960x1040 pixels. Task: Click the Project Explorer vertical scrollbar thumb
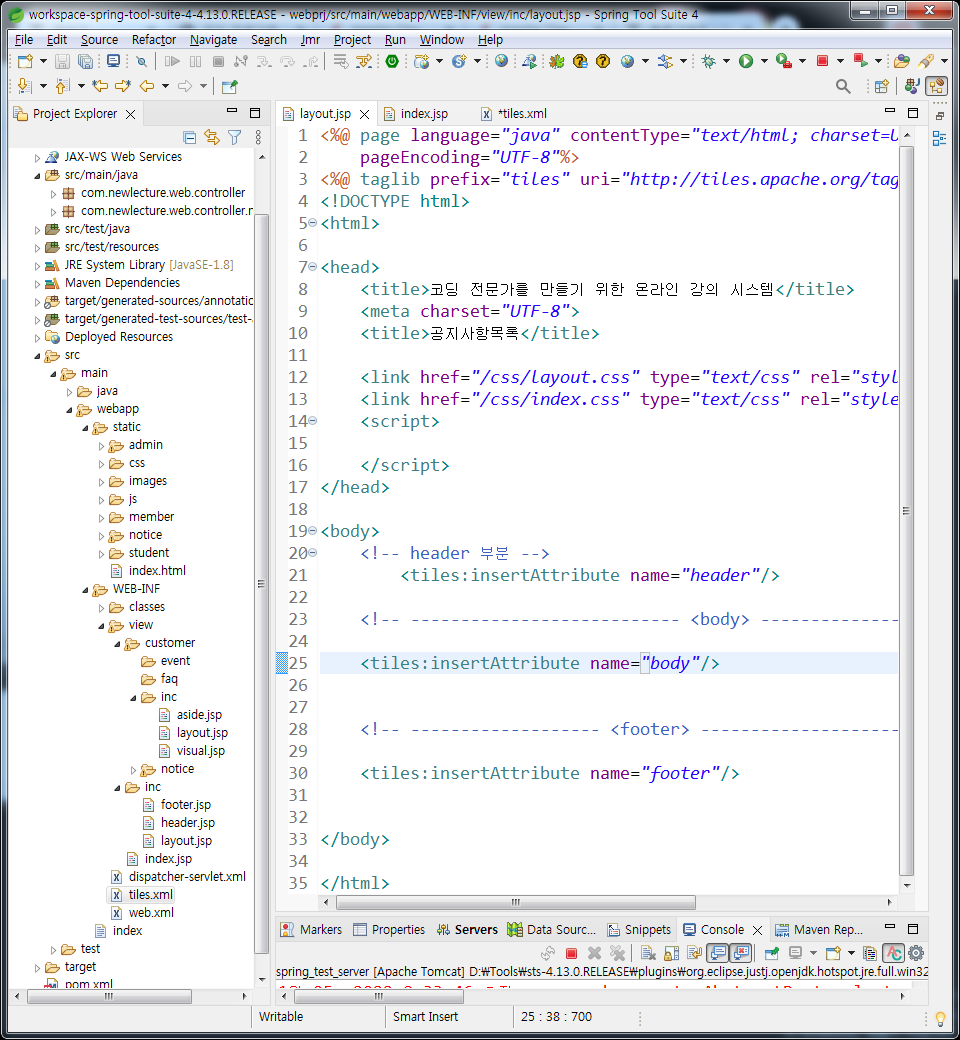click(x=261, y=584)
